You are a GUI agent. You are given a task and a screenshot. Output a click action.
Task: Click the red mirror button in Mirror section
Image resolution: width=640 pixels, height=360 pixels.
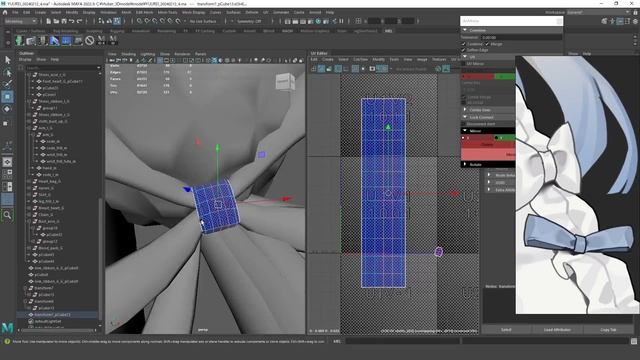pyautogui.click(x=488, y=144)
